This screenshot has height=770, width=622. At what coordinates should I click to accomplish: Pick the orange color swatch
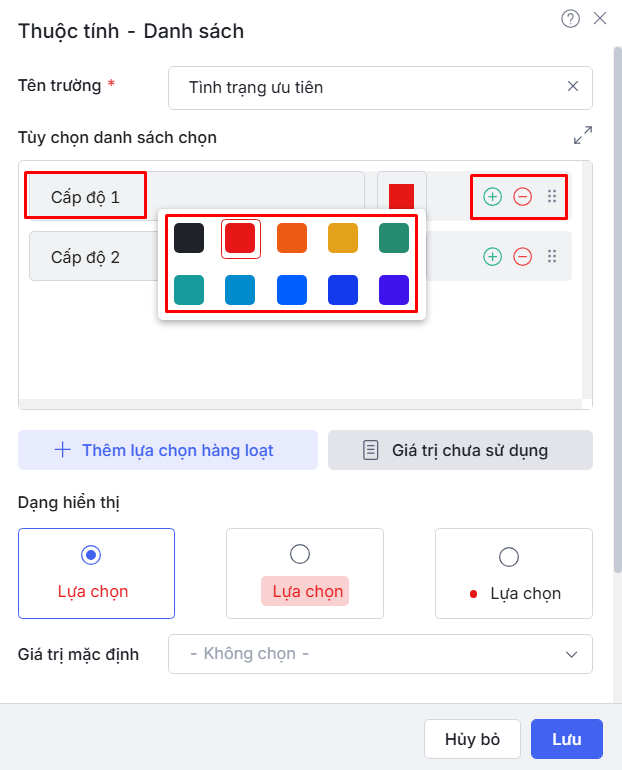pyautogui.click(x=292, y=238)
